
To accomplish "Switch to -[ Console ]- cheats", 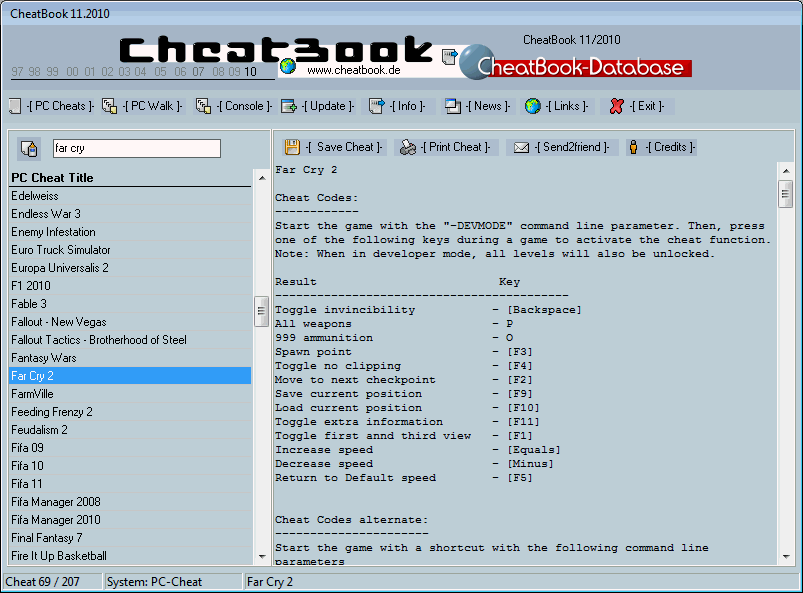I will [x=244, y=106].
